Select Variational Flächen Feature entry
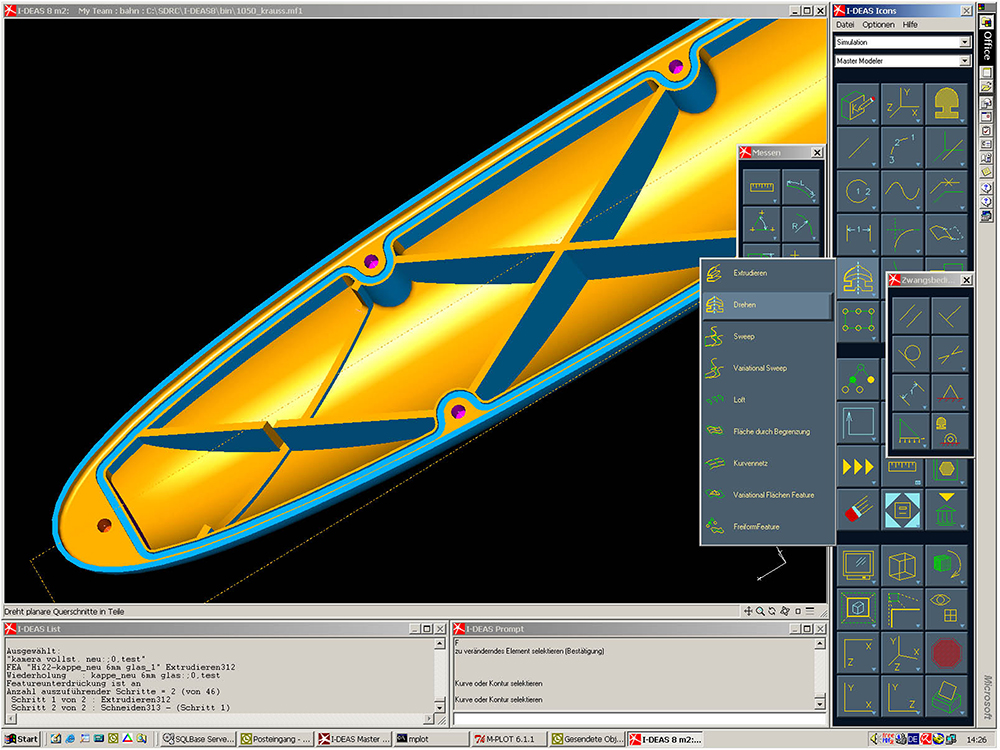The width and height of the screenshot is (1000, 750). tap(768, 495)
